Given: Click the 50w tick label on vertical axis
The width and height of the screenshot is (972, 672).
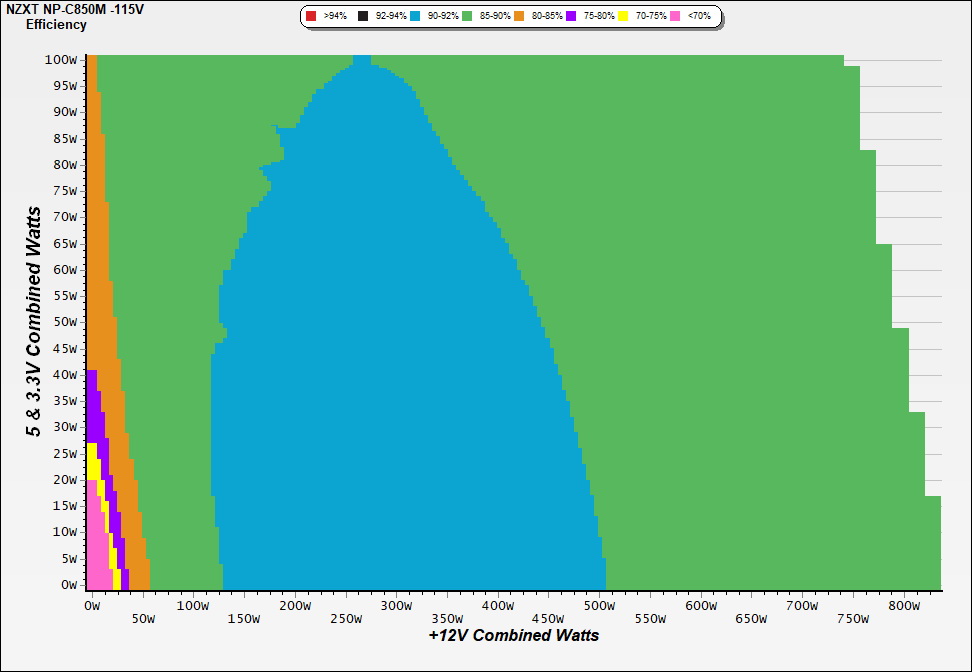Looking at the screenshot, I should [x=64, y=322].
